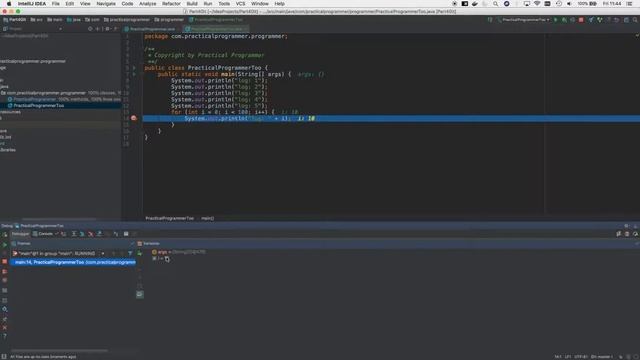The width and height of the screenshot is (640, 360).
Task: Toggle breakpoint on line 14 gutter
Action: [133, 118]
